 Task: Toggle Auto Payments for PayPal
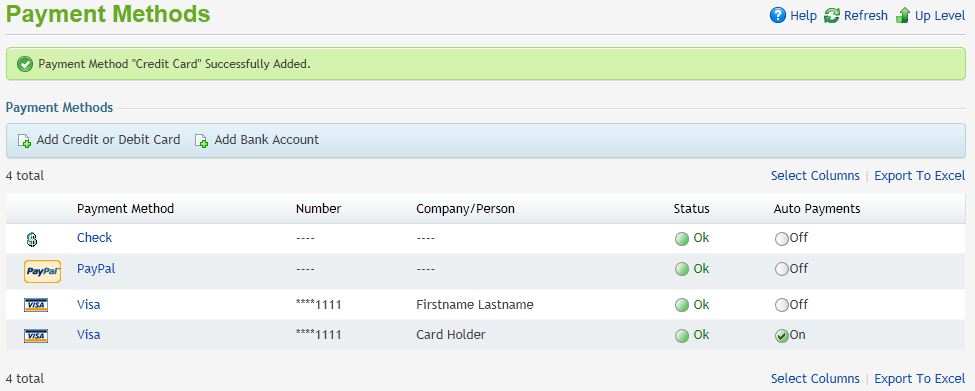point(782,269)
